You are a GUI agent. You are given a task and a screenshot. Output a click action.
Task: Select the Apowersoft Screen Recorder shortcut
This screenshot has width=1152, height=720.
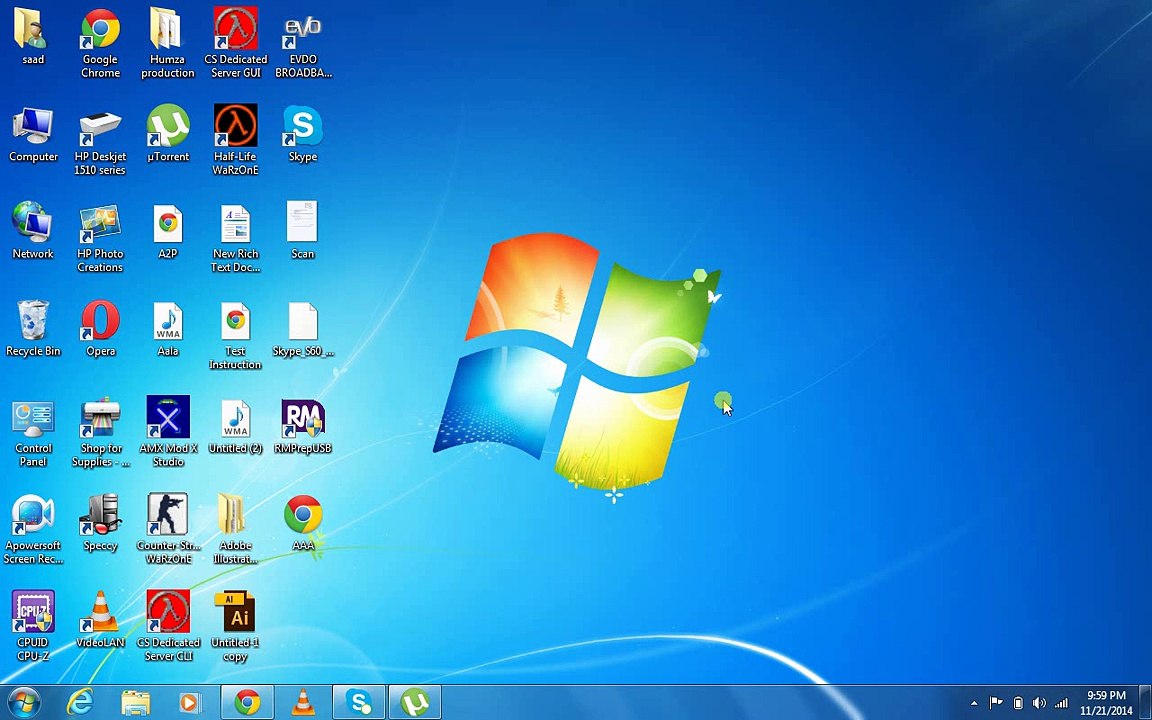pos(33,529)
